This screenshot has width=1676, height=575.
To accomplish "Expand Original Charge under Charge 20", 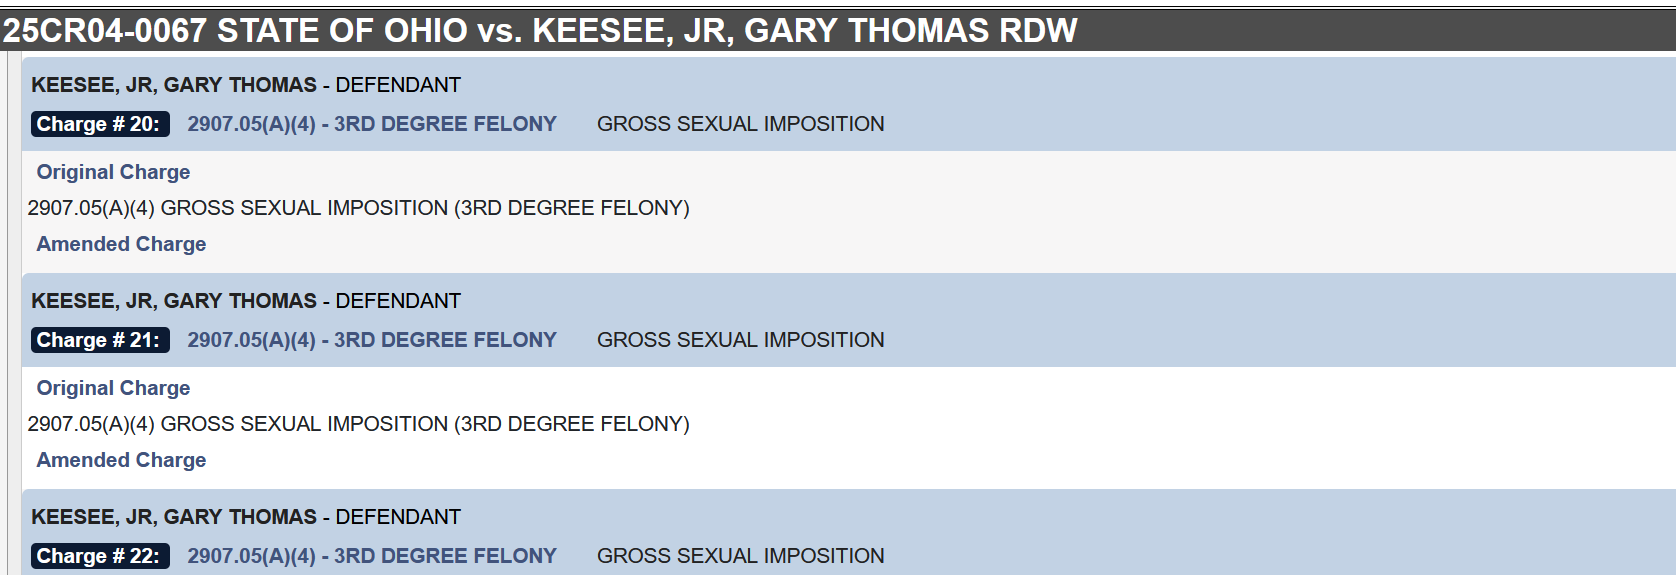I will click(113, 172).
